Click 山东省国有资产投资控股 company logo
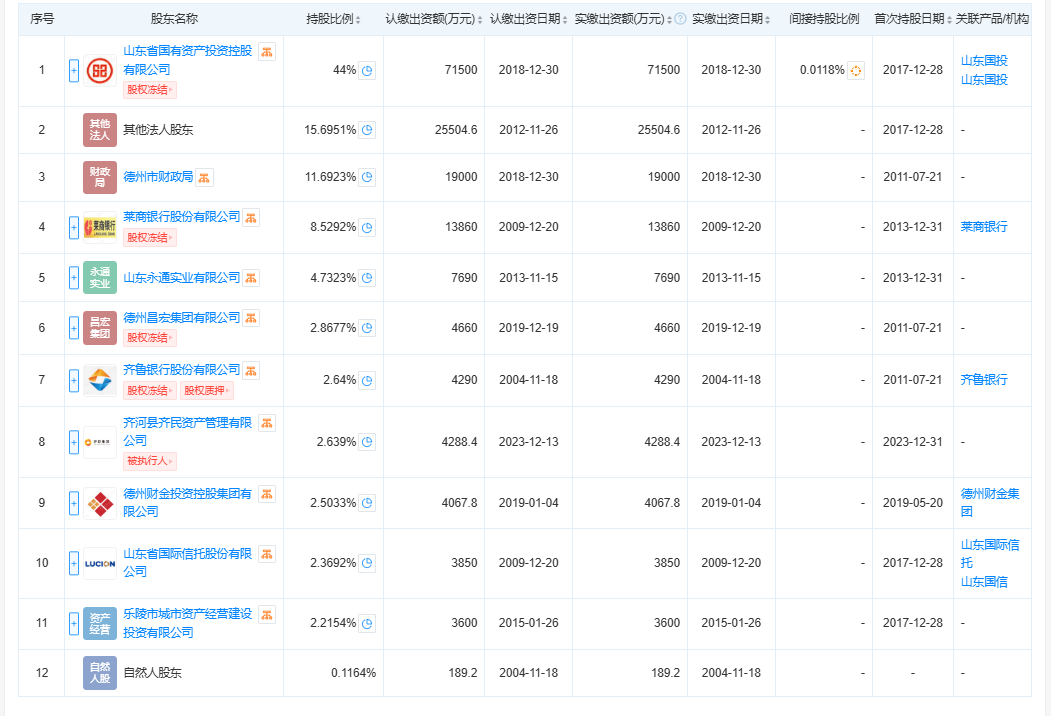 100,70
